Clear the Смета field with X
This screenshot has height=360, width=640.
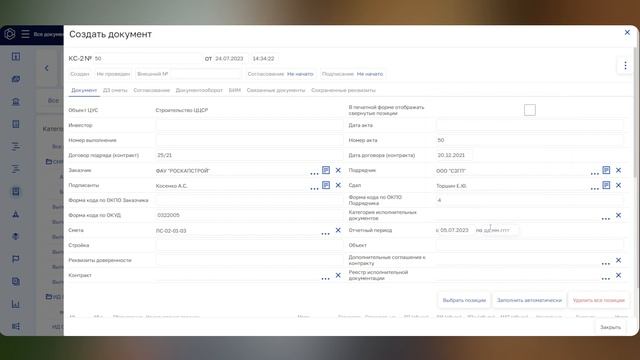click(338, 230)
